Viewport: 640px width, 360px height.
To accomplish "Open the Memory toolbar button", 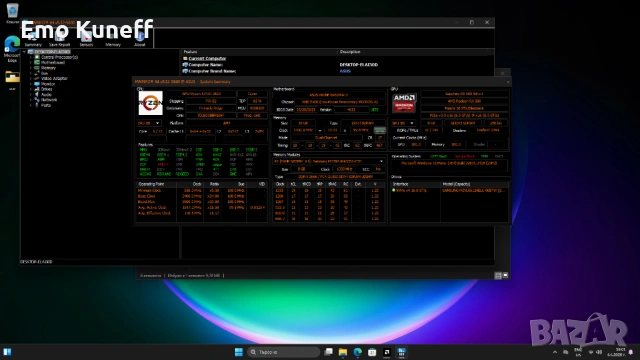I will point(113,40).
